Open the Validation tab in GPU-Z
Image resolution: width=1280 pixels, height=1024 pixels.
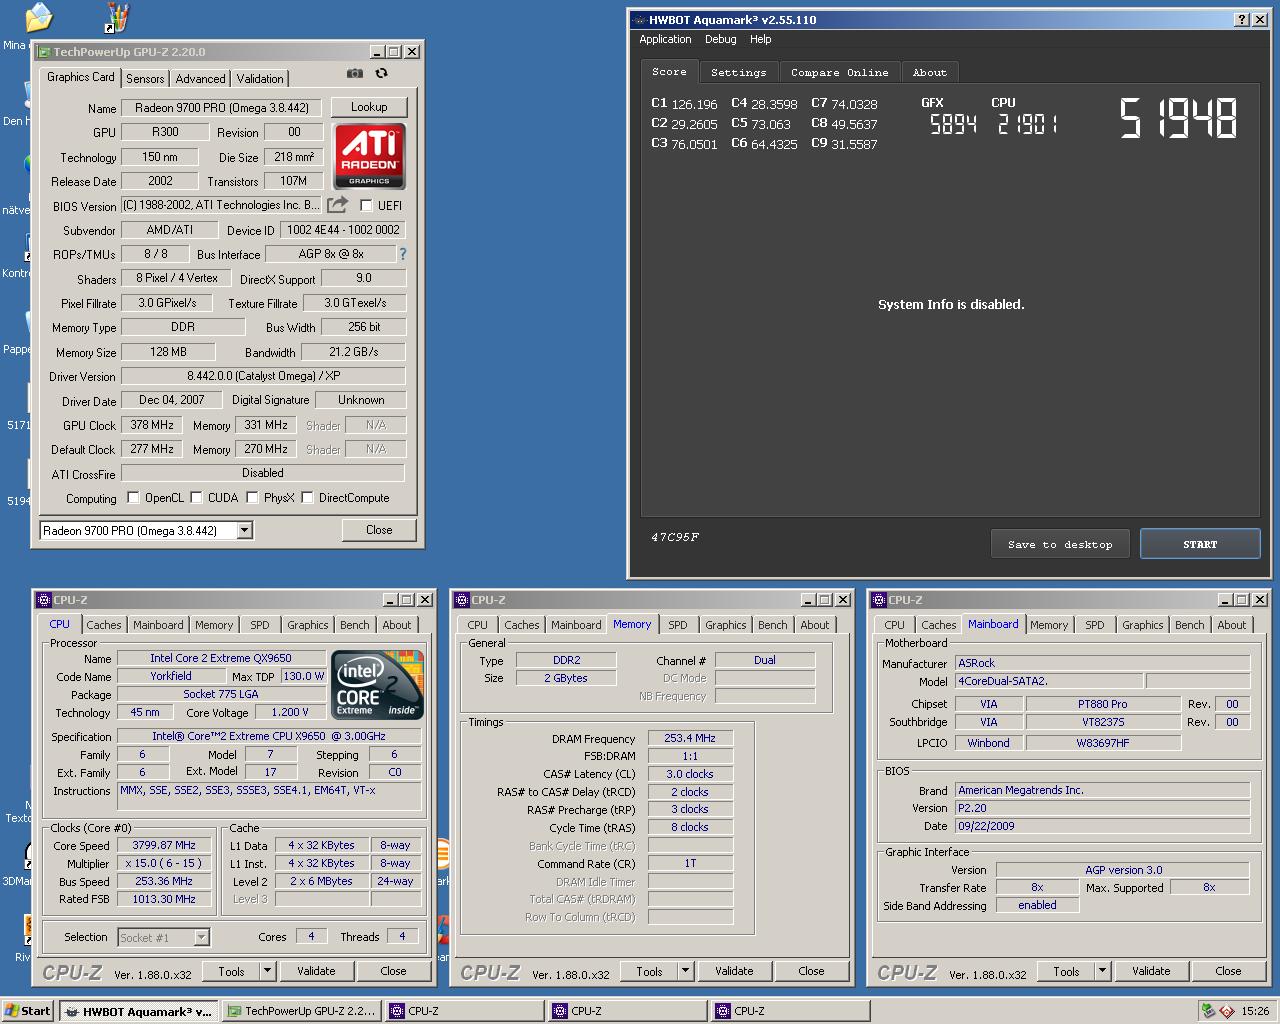click(260, 79)
